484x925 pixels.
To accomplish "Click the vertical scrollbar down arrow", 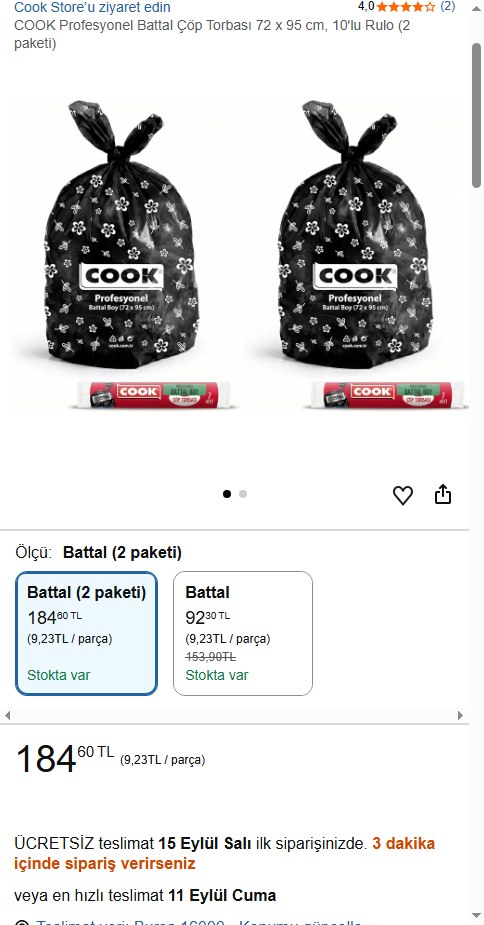I will tap(476, 915).
